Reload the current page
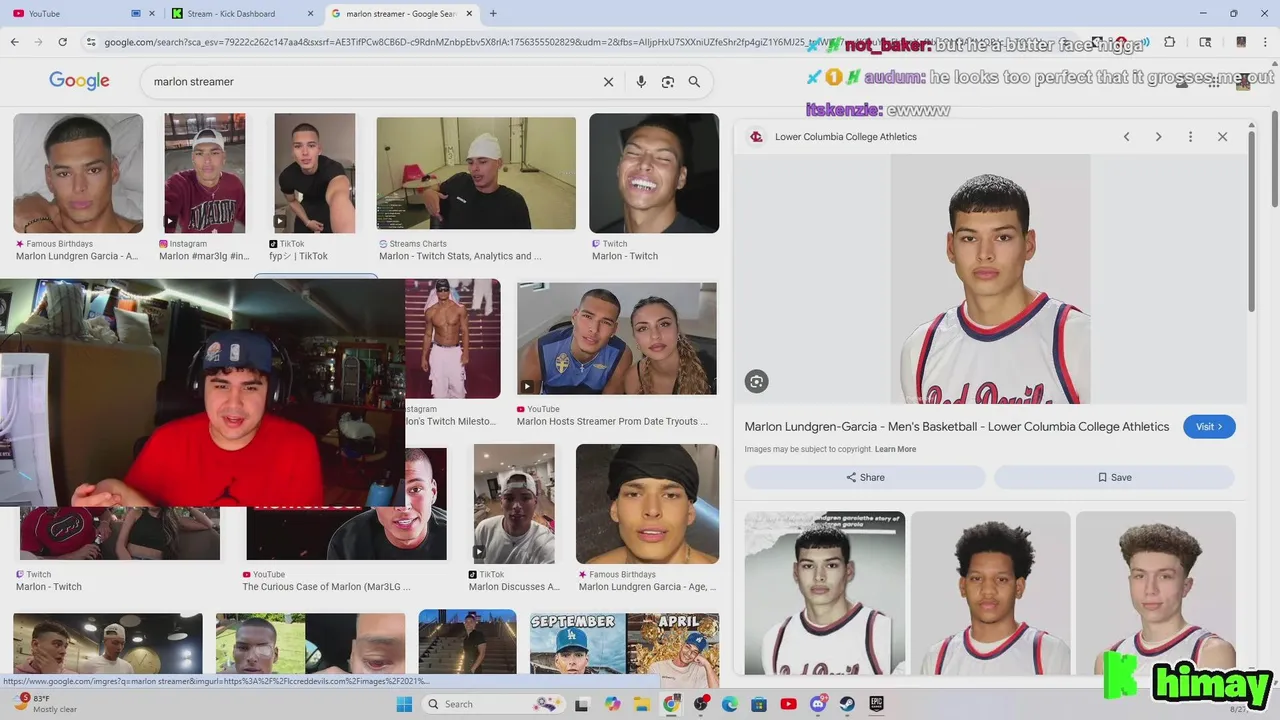The image size is (1280, 720). coord(62,42)
